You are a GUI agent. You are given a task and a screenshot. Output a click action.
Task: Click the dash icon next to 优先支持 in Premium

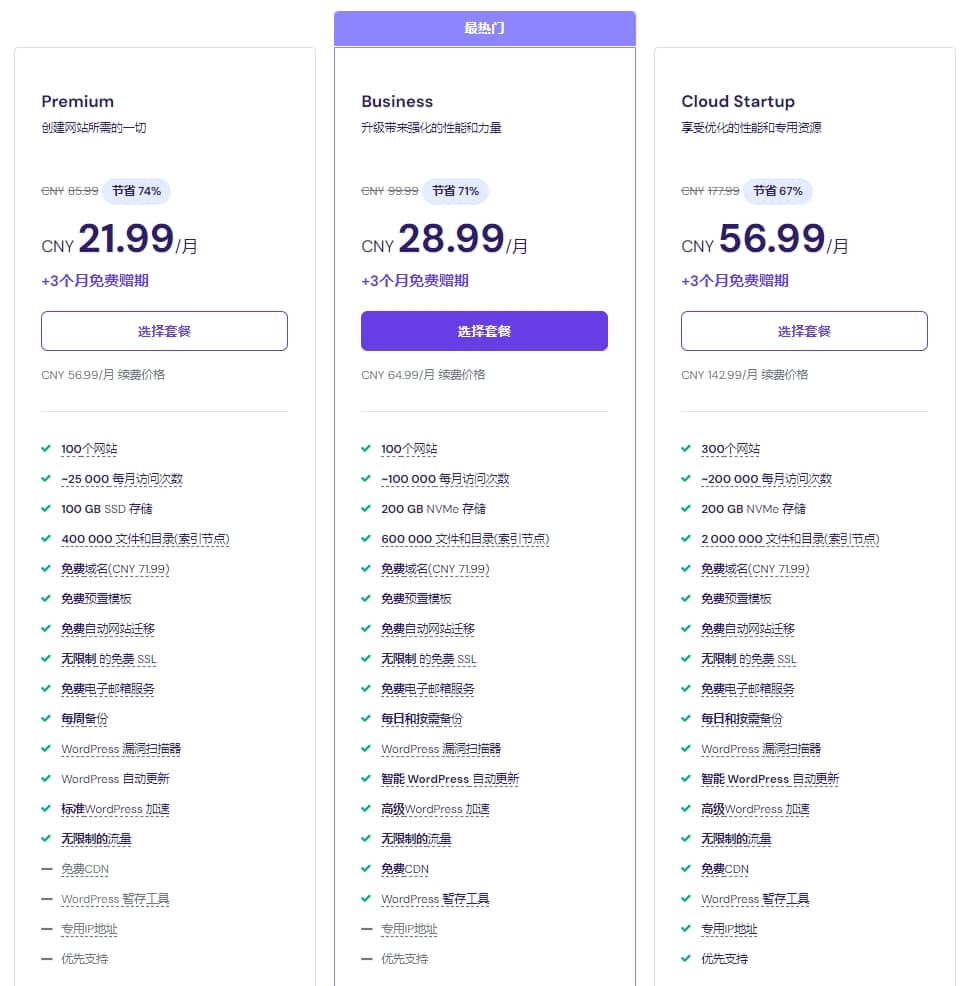tap(46, 959)
